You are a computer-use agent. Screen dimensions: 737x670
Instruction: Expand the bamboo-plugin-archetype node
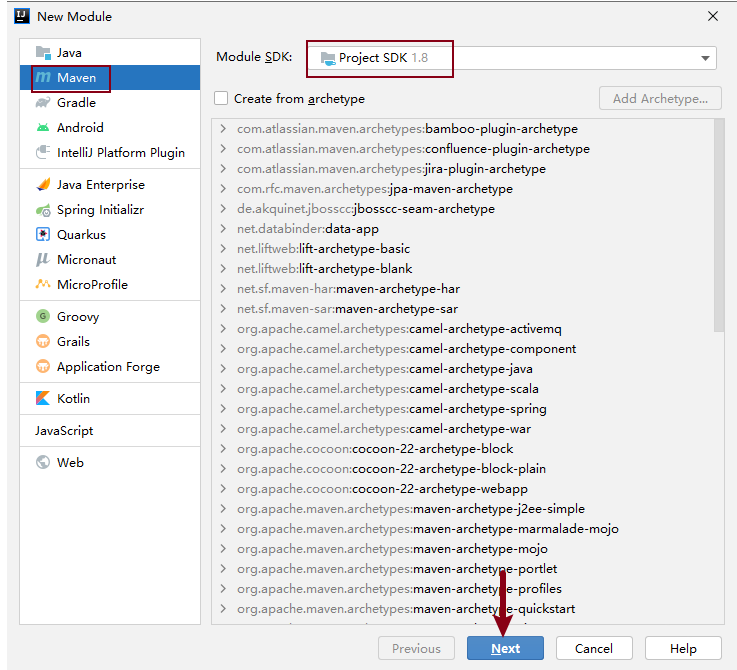click(x=223, y=128)
